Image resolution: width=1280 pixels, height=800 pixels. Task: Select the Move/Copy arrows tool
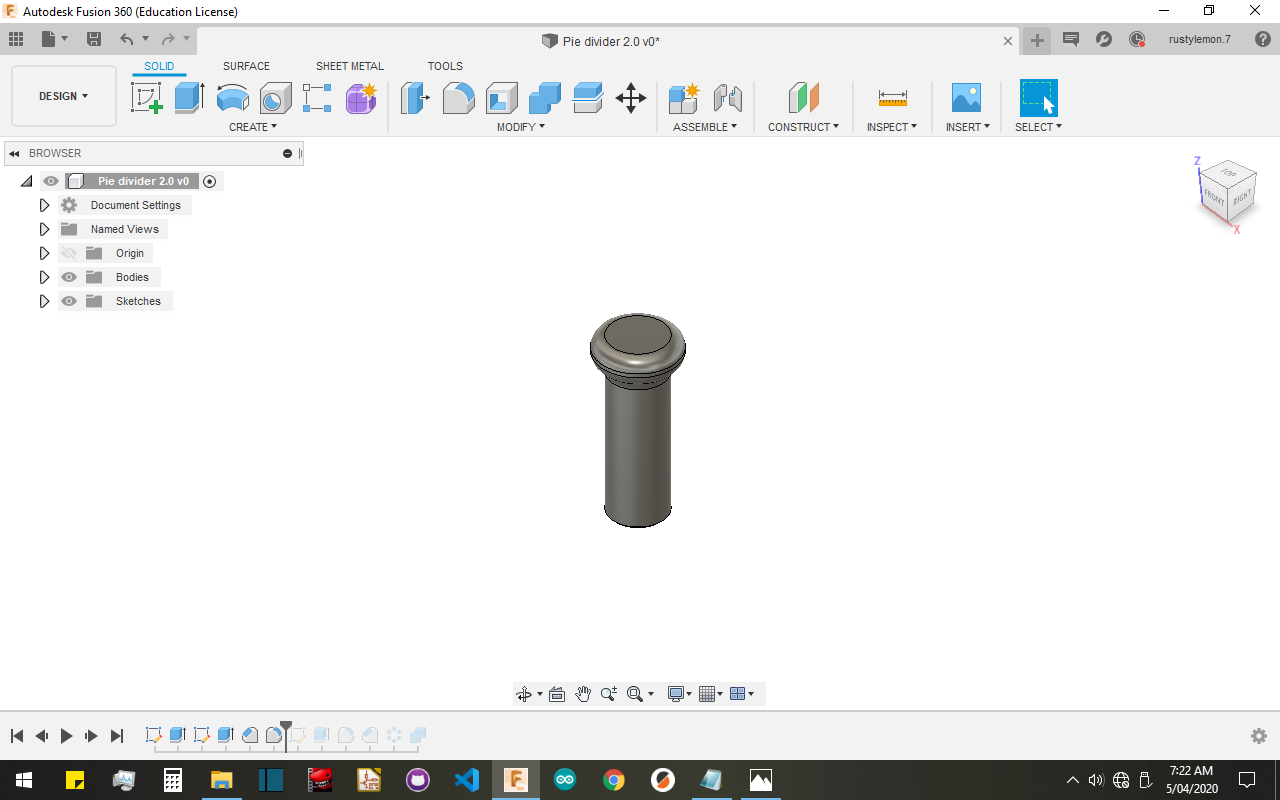631,98
